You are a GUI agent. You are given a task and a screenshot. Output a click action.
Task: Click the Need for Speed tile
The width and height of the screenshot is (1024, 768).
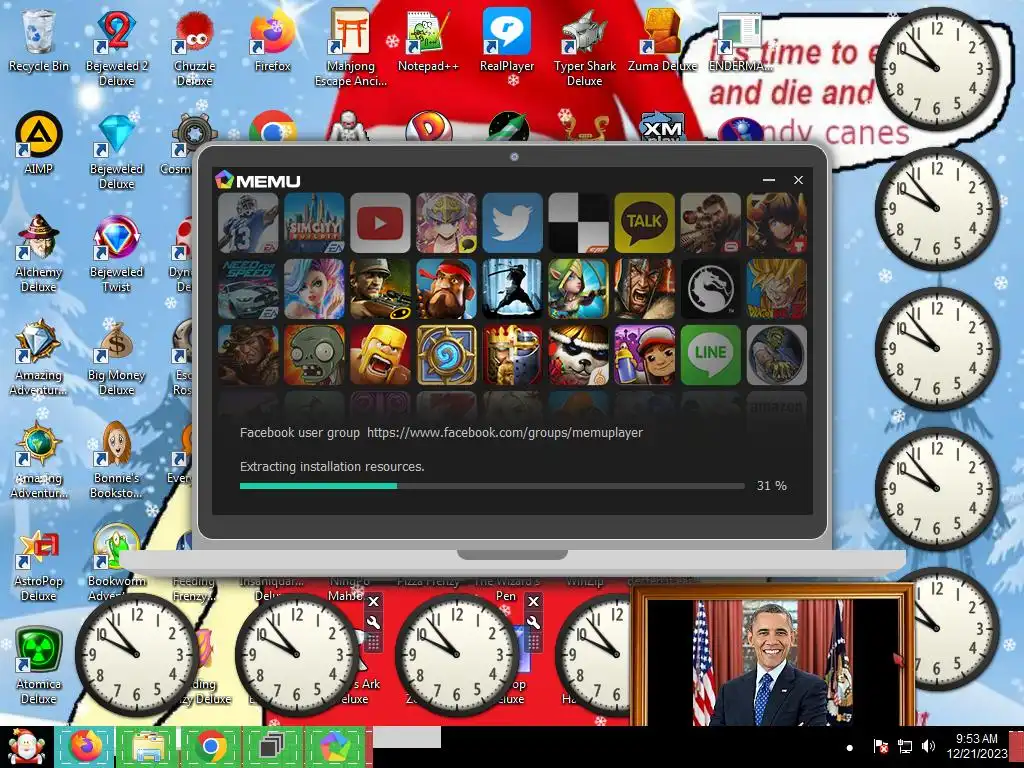248,289
